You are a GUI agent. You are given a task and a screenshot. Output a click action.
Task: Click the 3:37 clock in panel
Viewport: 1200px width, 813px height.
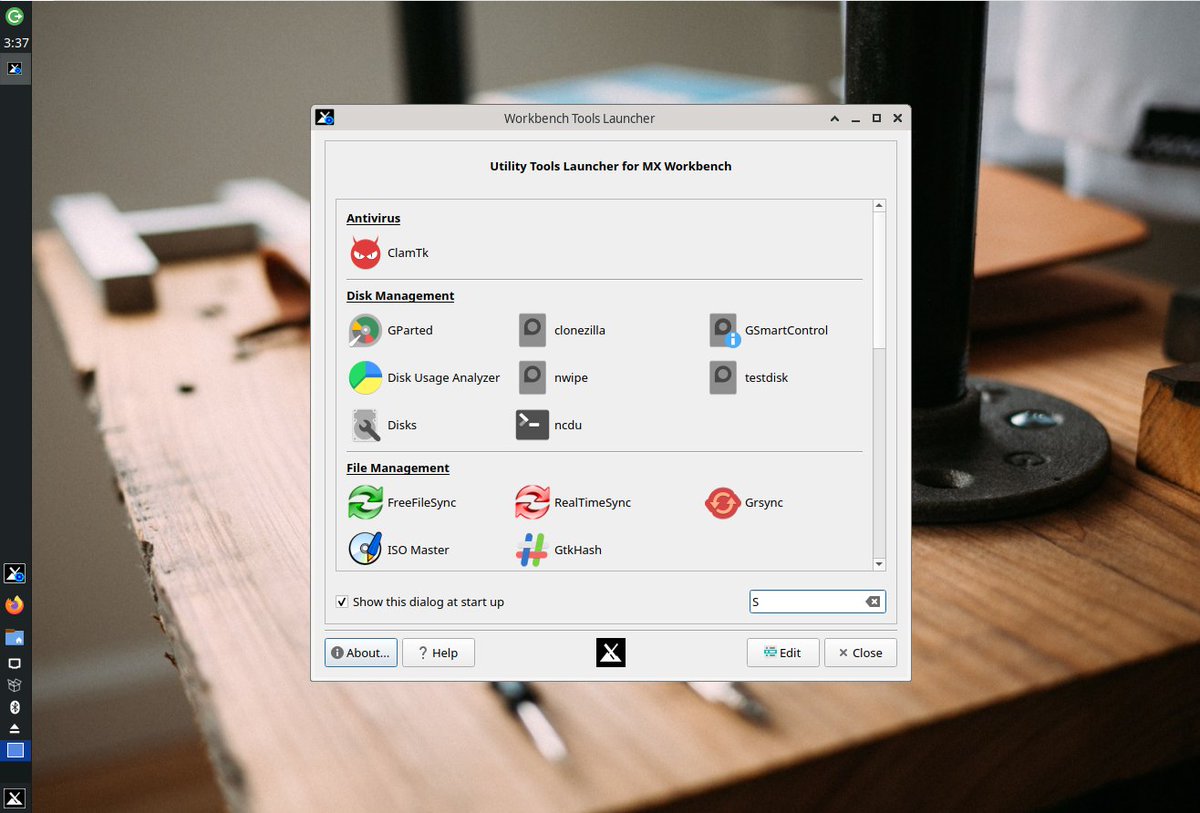pyautogui.click(x=15, y=43)
